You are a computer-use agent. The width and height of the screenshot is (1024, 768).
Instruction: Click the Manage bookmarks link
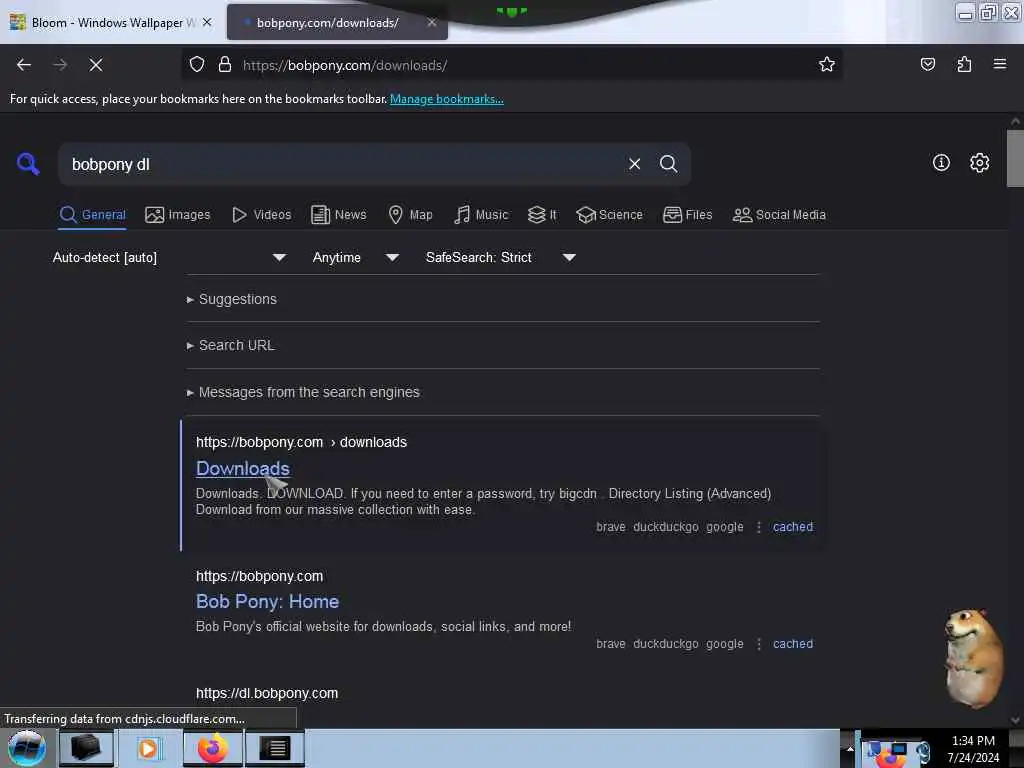pyautogui.click(x=447, y=99)
